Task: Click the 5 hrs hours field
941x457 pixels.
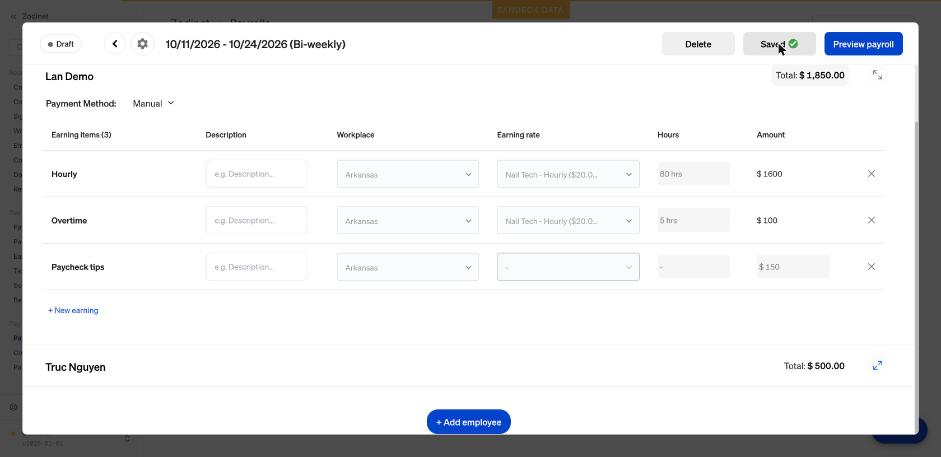Action: (x=693, y=220)
